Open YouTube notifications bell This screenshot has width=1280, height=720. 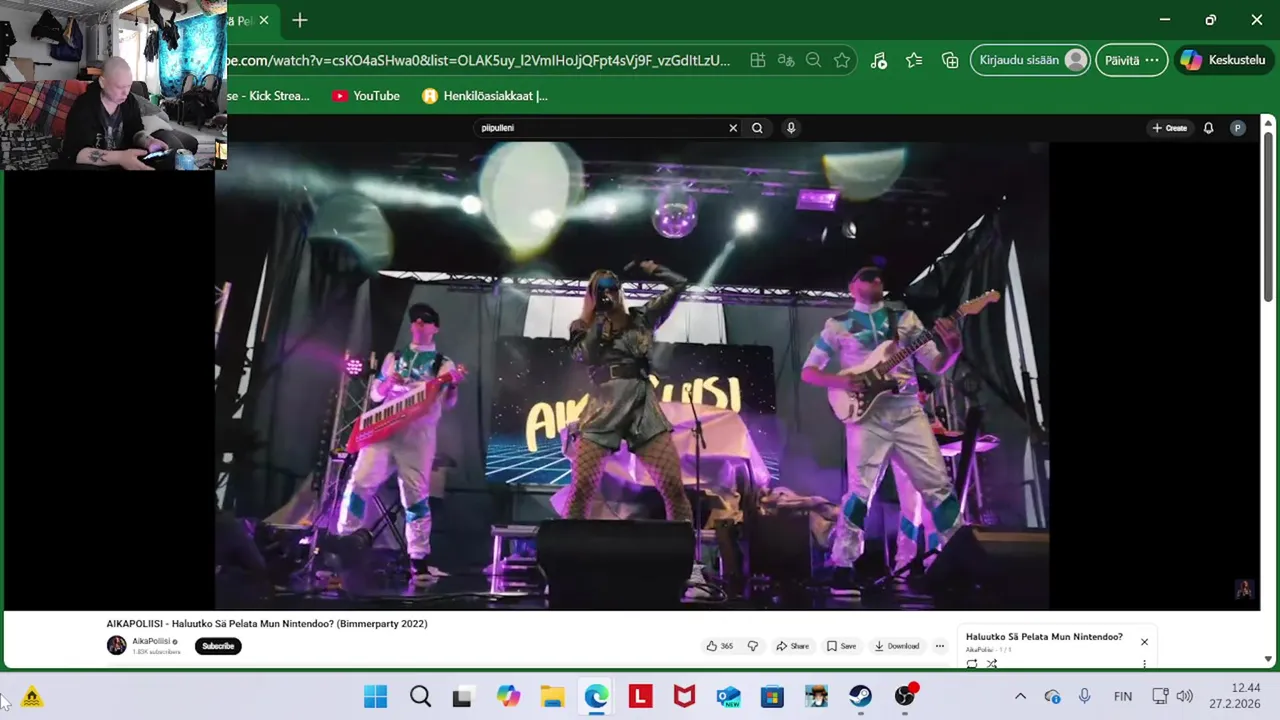(1208, 128)
